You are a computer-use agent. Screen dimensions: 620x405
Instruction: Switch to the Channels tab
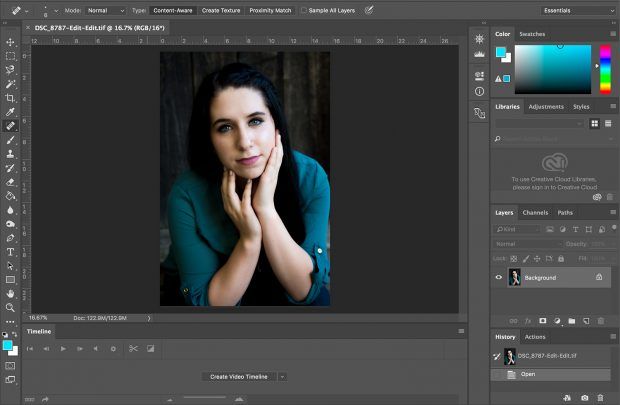535,212
